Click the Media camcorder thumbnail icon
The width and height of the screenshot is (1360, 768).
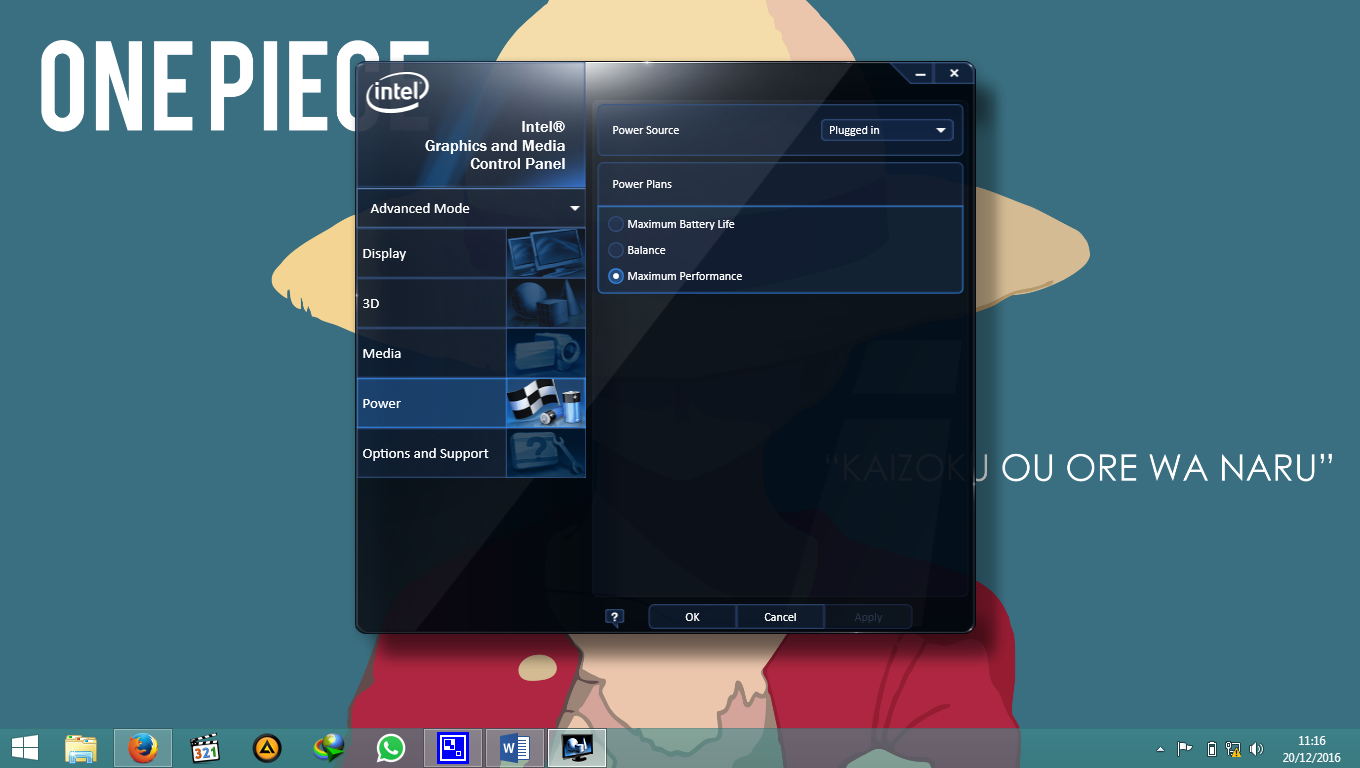(546, 353)
